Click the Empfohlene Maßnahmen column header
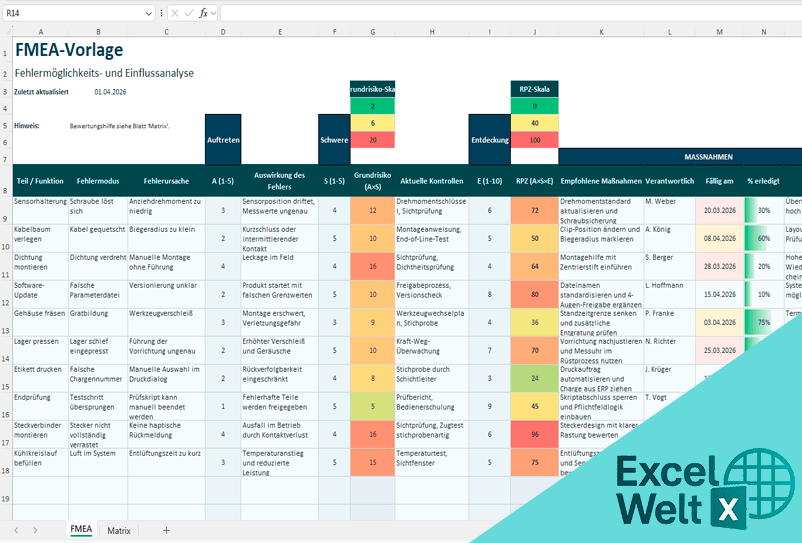 coord(601,181)
